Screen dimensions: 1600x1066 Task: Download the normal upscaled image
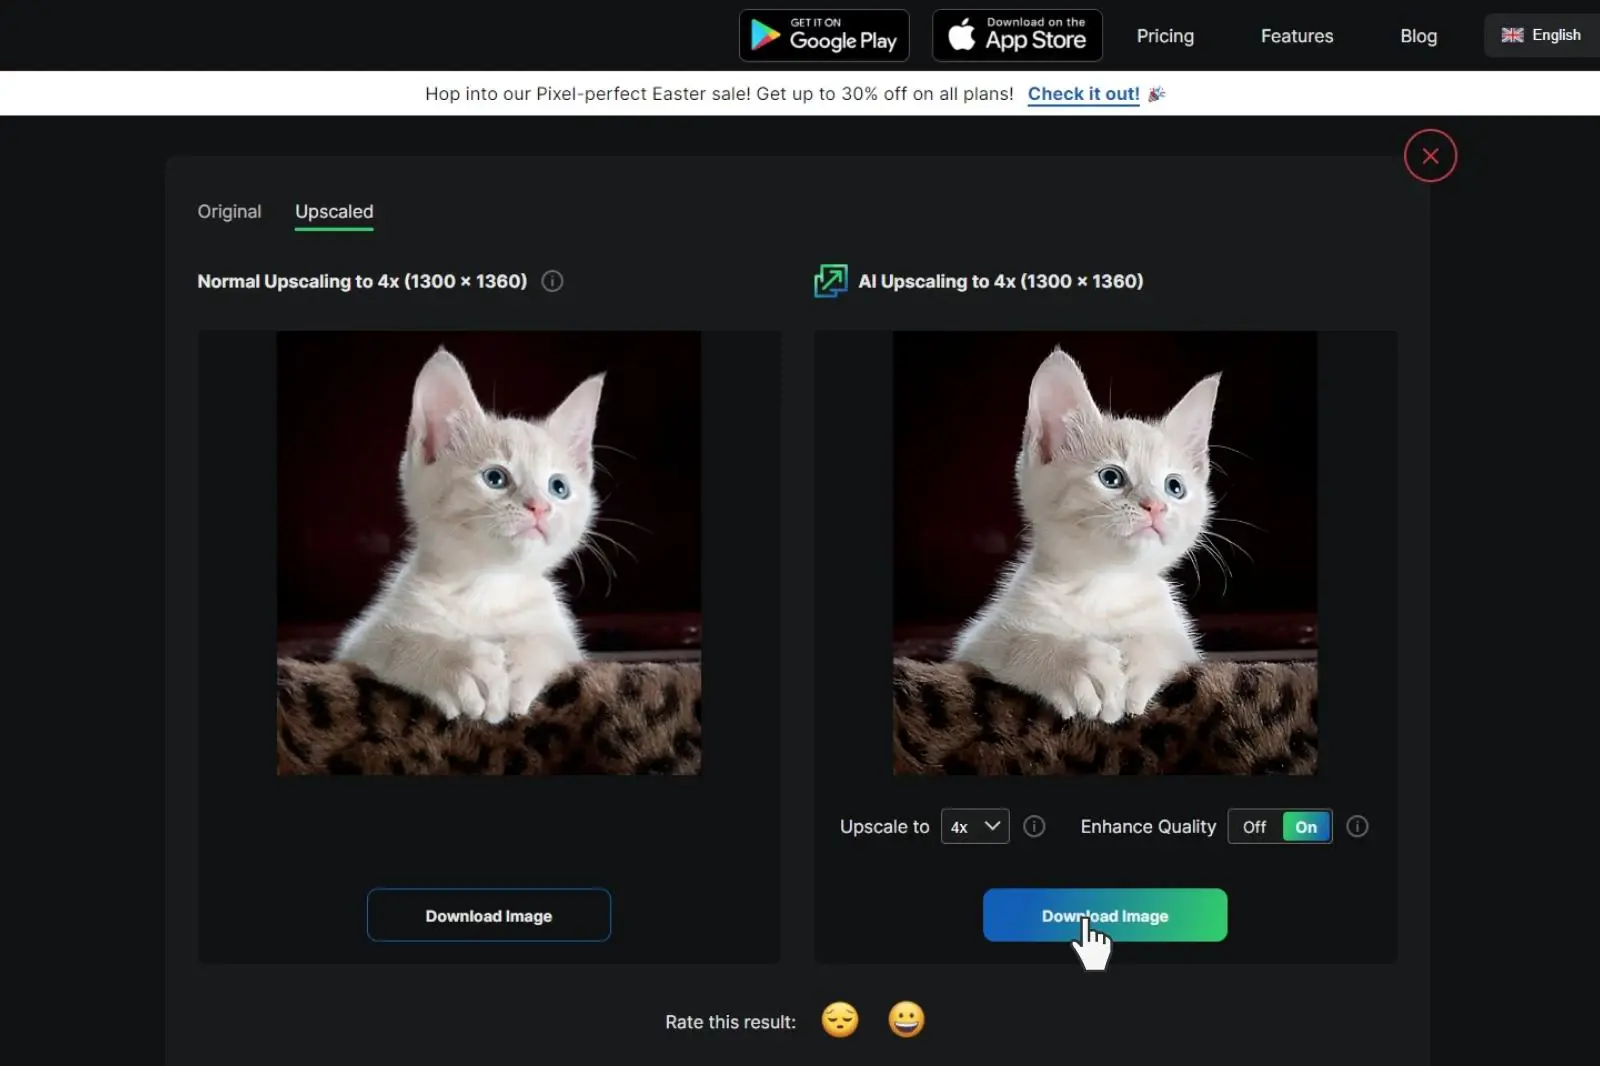pos(489,915)
